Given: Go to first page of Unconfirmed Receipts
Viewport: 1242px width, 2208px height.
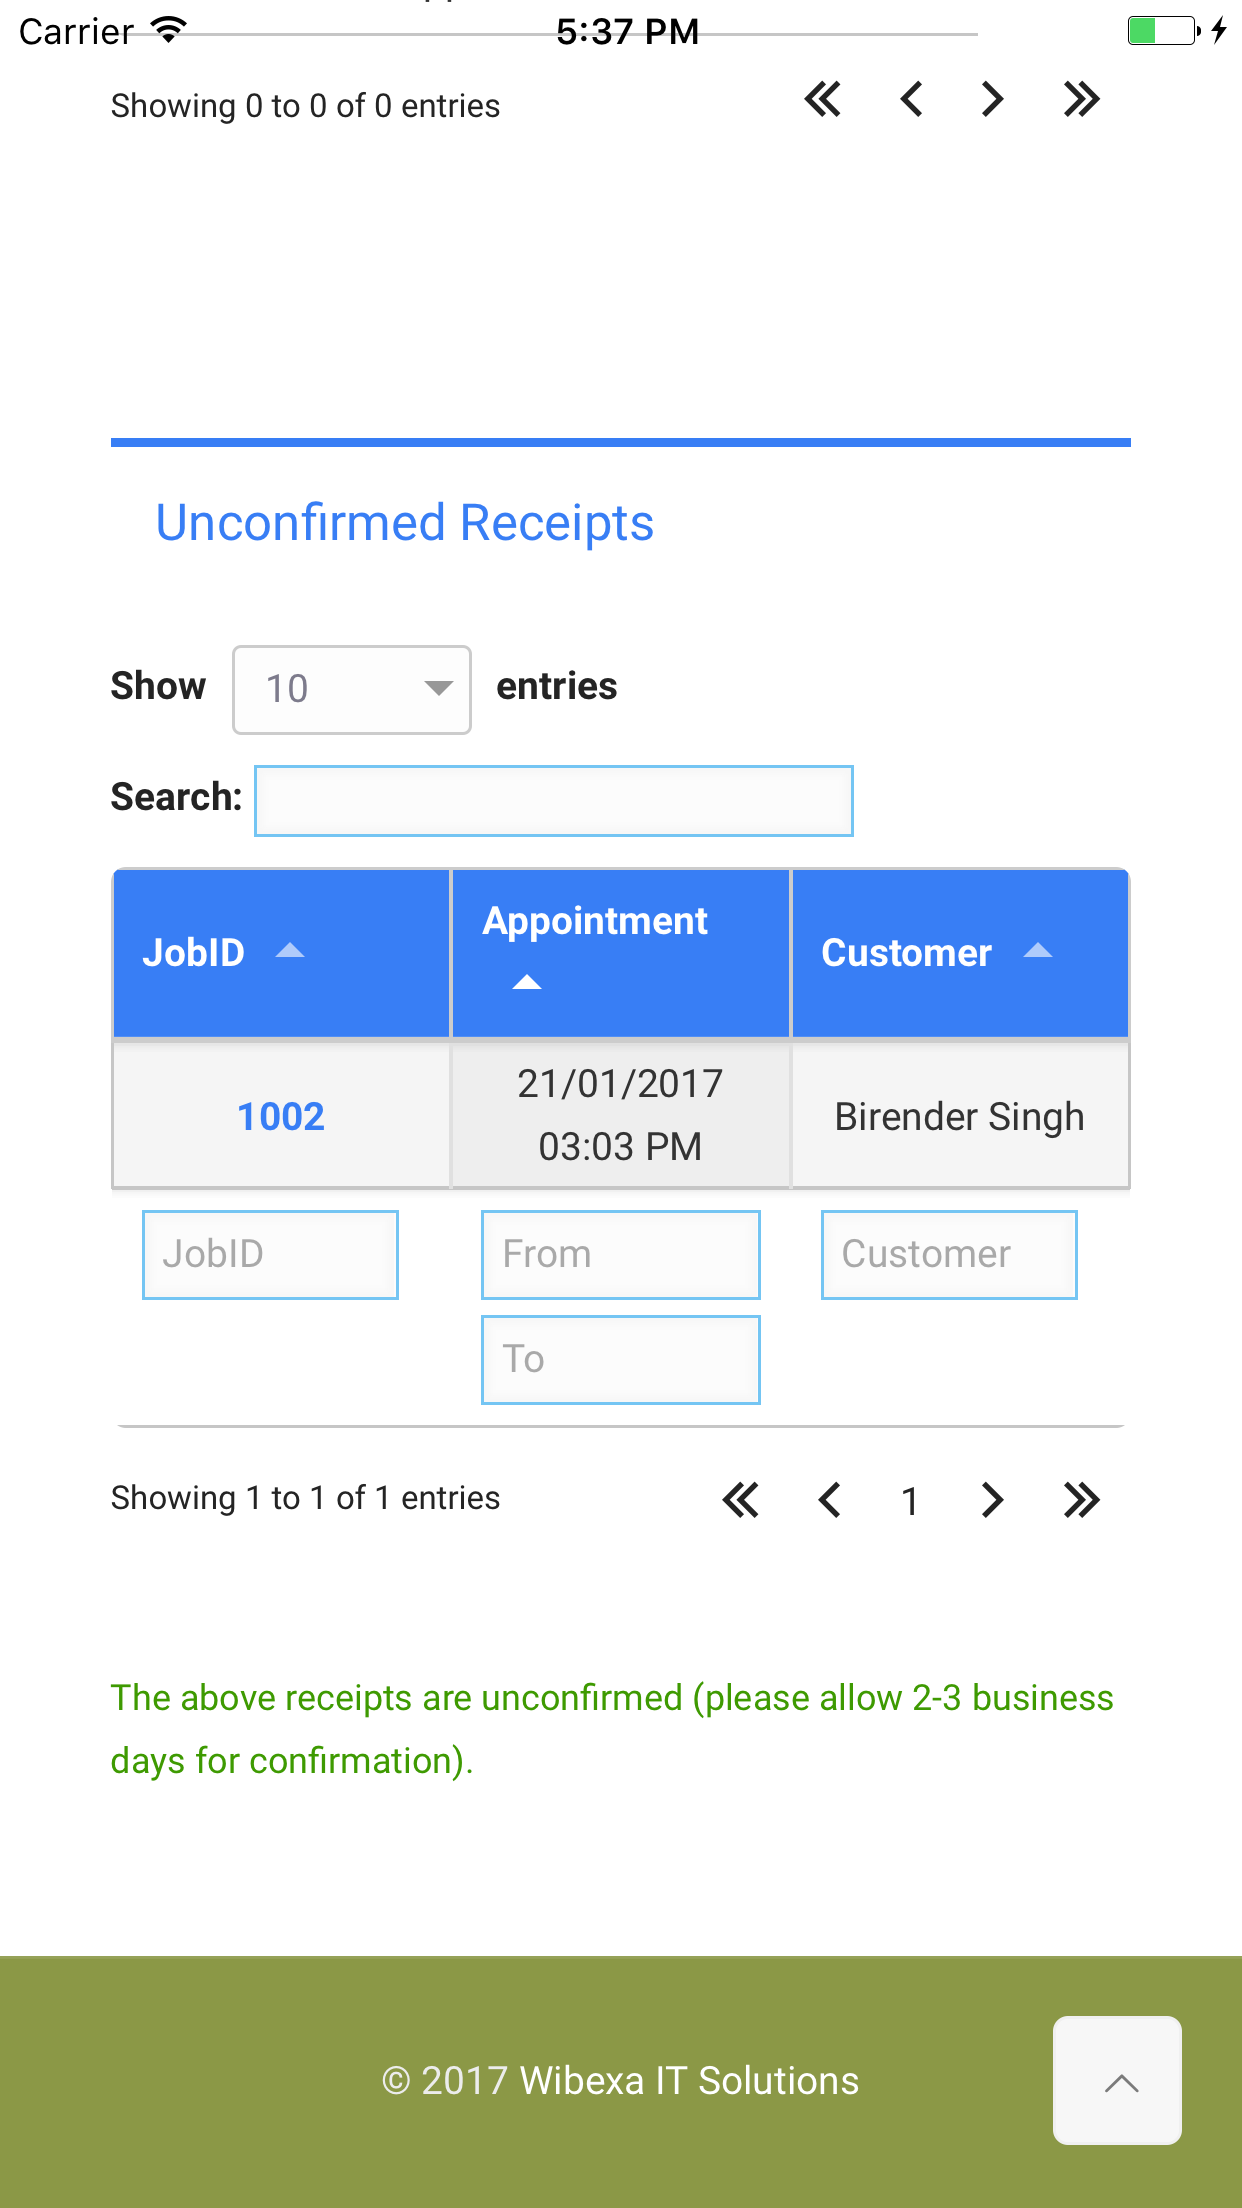Looking at the screenshot, I should click(741, 1500).
